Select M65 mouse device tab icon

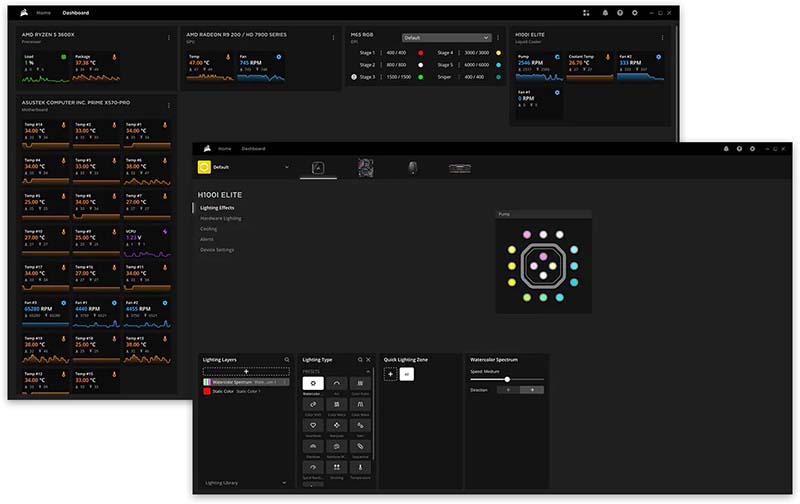tap(413, 168)
